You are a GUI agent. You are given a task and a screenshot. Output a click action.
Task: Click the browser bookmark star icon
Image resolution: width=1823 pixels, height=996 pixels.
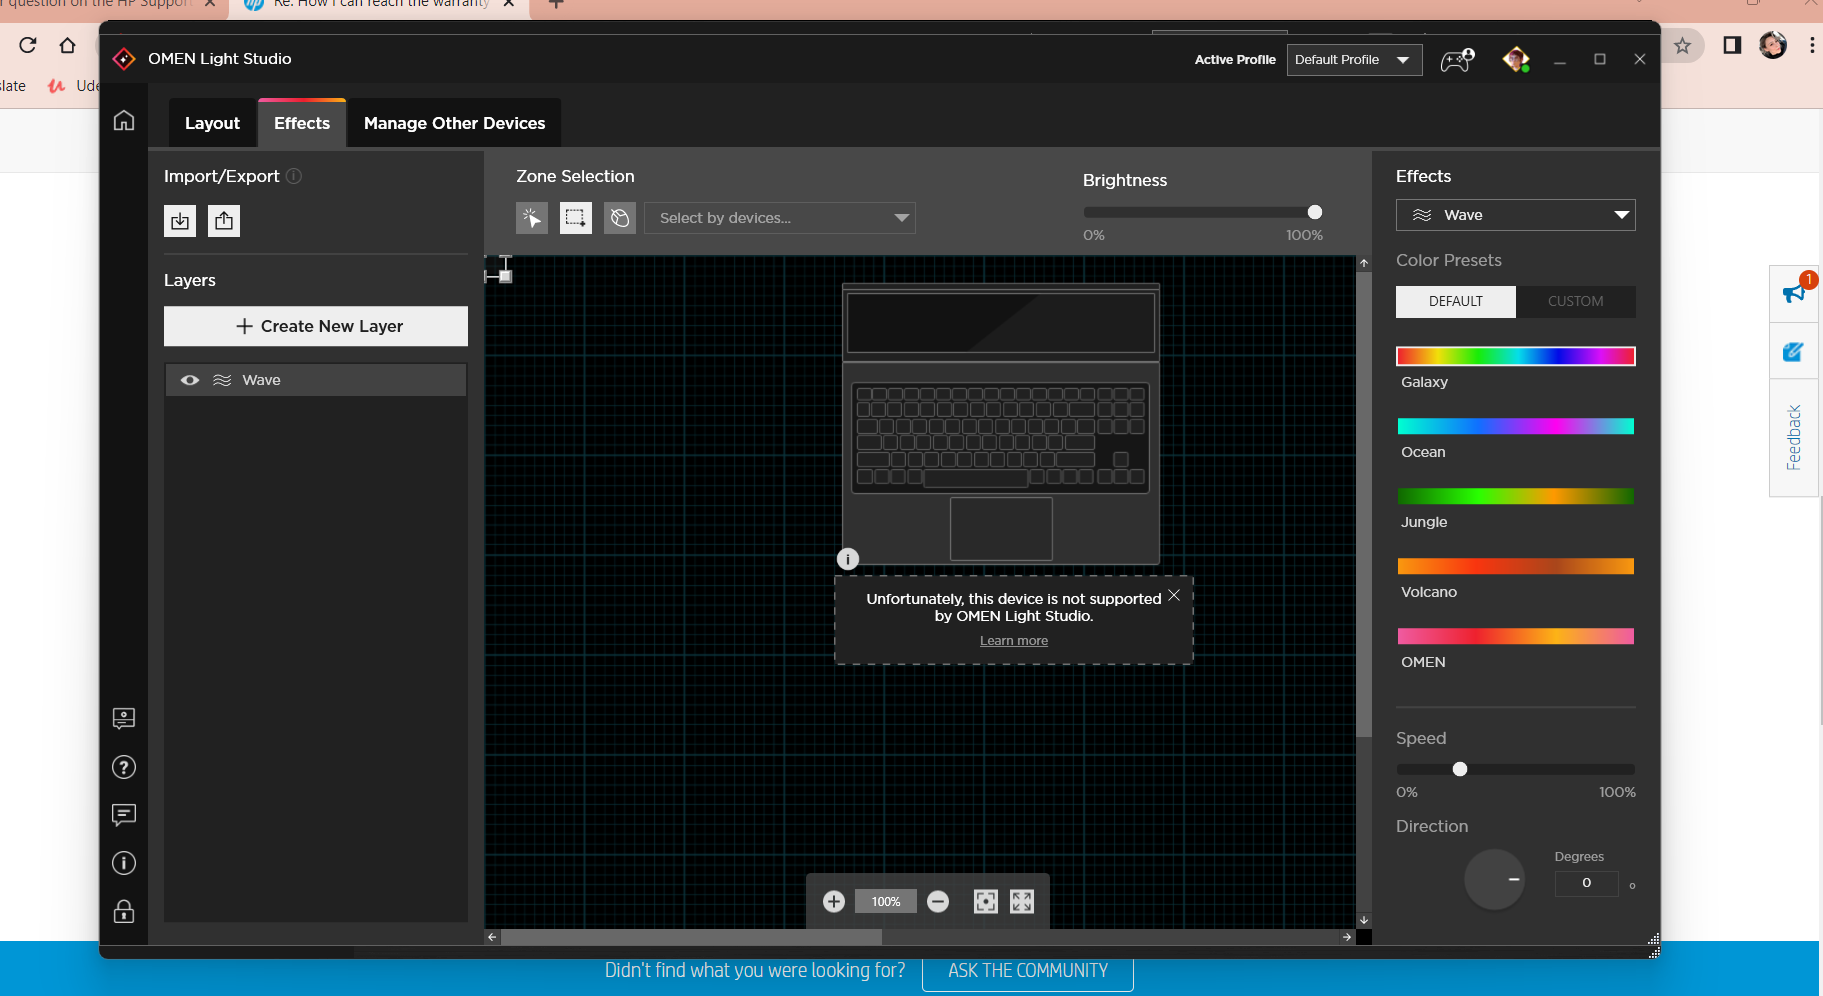1683,45
